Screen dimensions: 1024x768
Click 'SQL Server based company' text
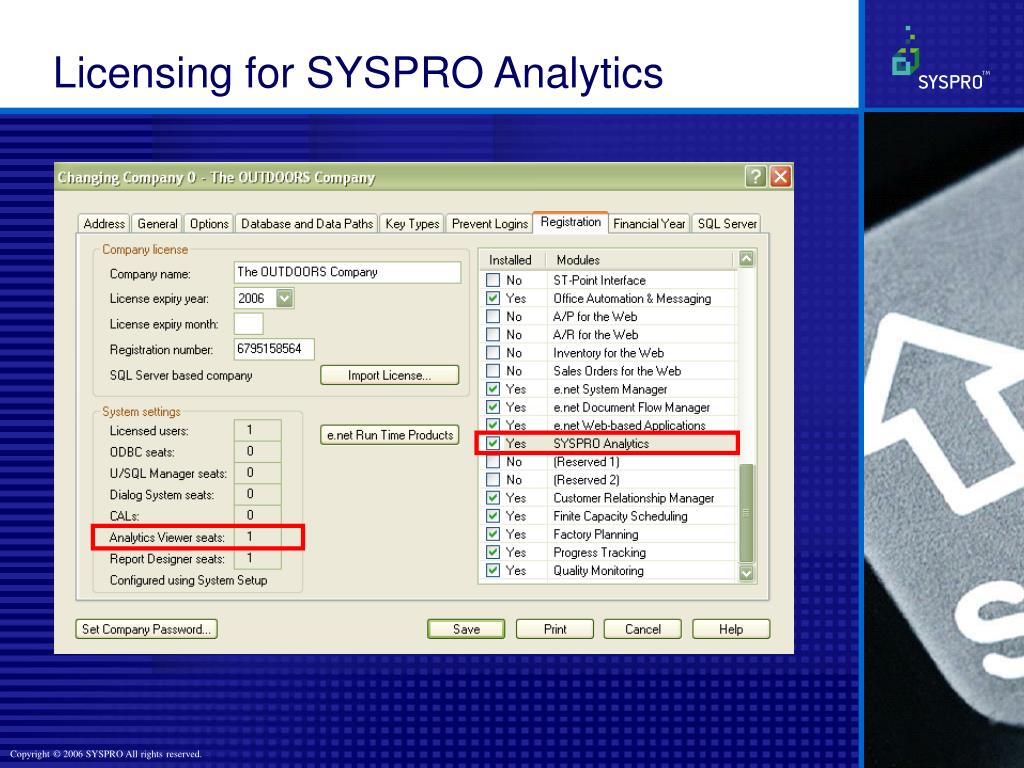tap(181, 376)
